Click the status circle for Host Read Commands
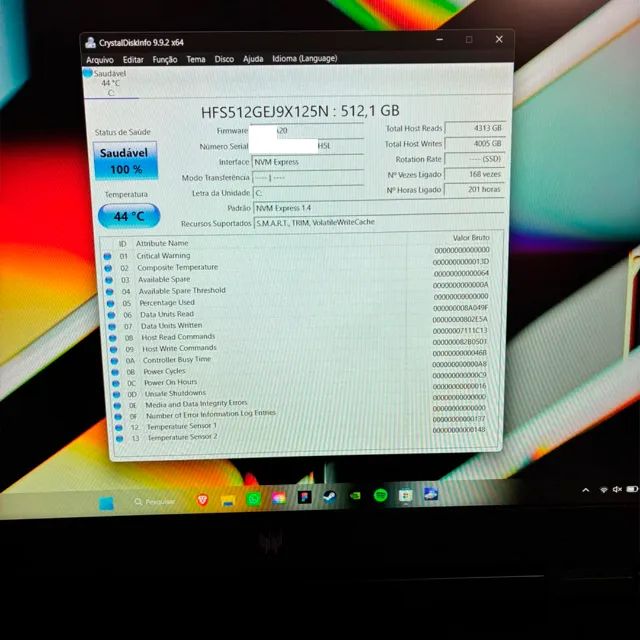The image size is (640, 640). tap(113, 338)
